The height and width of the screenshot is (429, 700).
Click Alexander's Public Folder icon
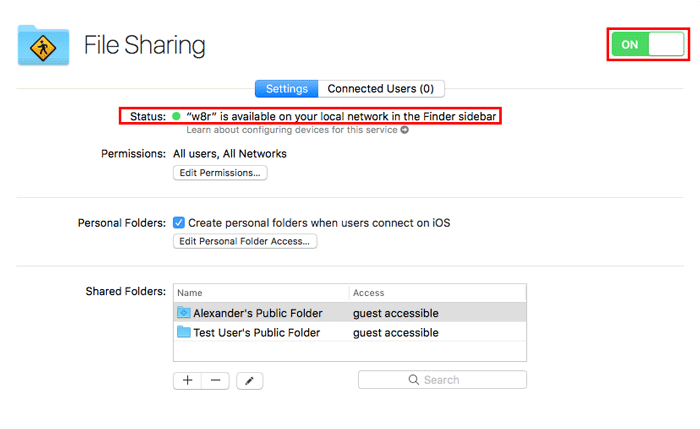(183, 312)
